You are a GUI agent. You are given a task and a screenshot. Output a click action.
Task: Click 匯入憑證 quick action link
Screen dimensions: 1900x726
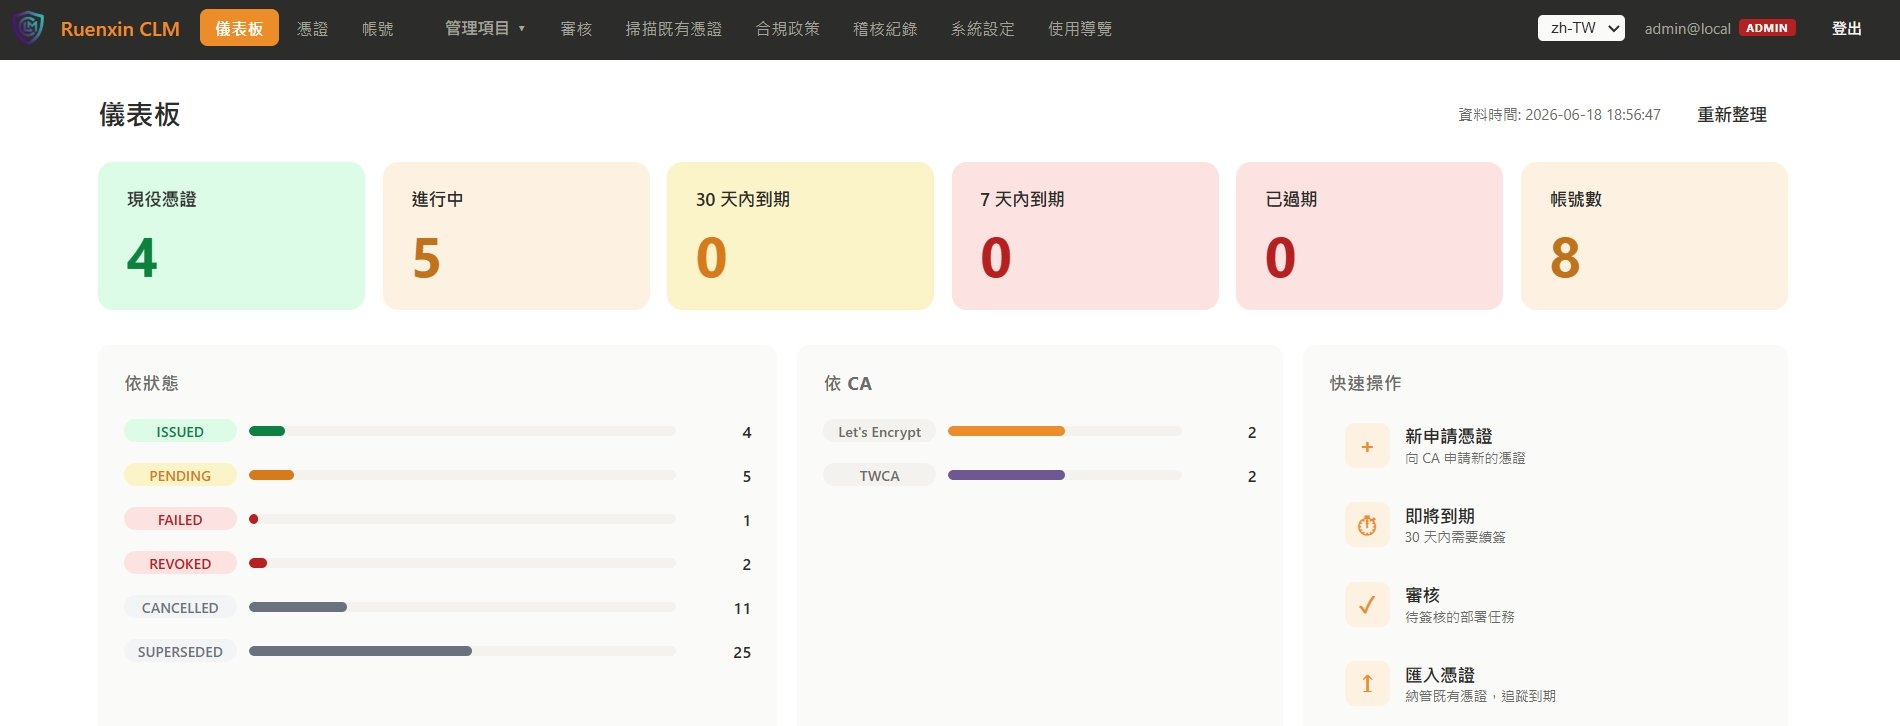[x=1439, y=675]
